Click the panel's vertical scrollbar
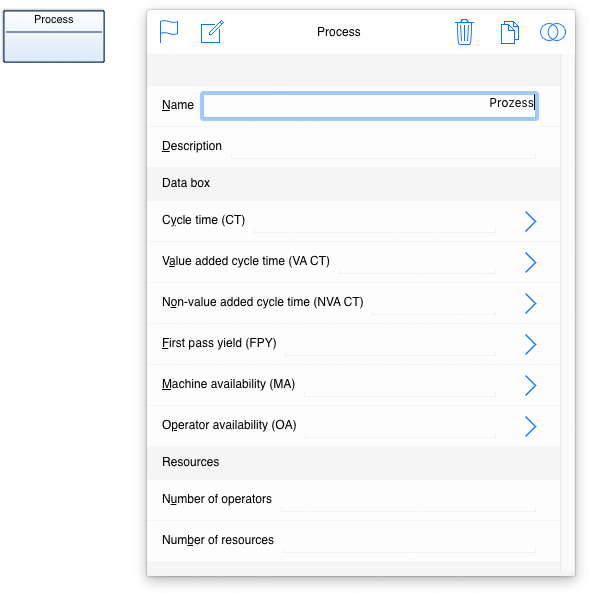 click(x=567, y=312)
